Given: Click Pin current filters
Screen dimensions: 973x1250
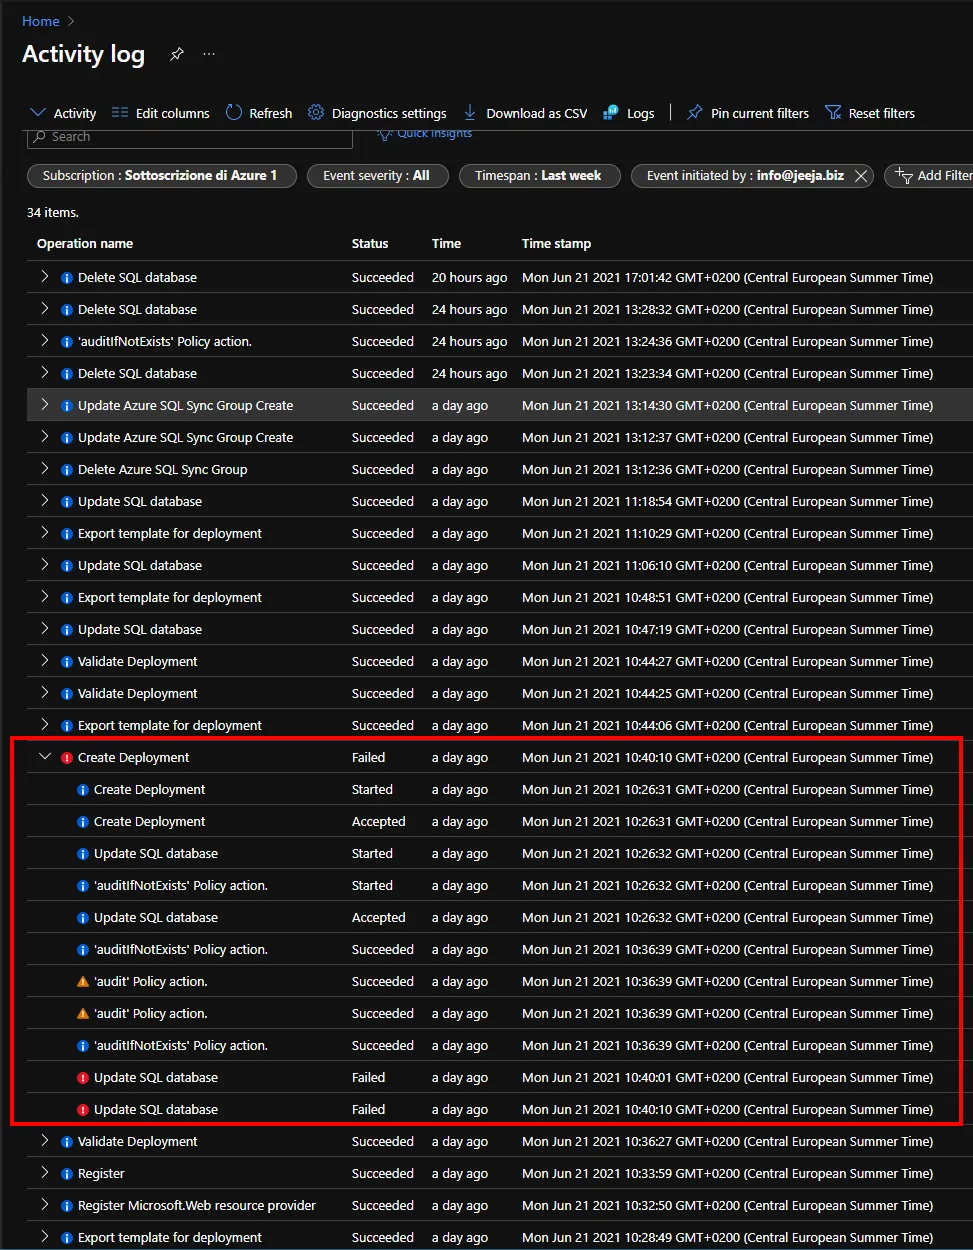Looking at the screenshot, I should [748, 113].
